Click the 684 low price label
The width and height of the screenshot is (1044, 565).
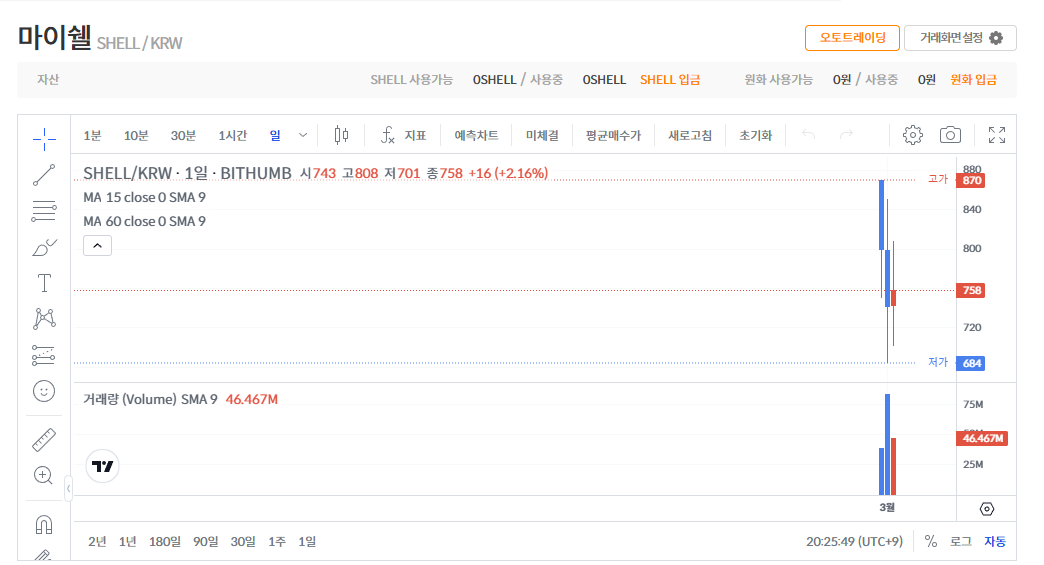[x=971, y=363]
